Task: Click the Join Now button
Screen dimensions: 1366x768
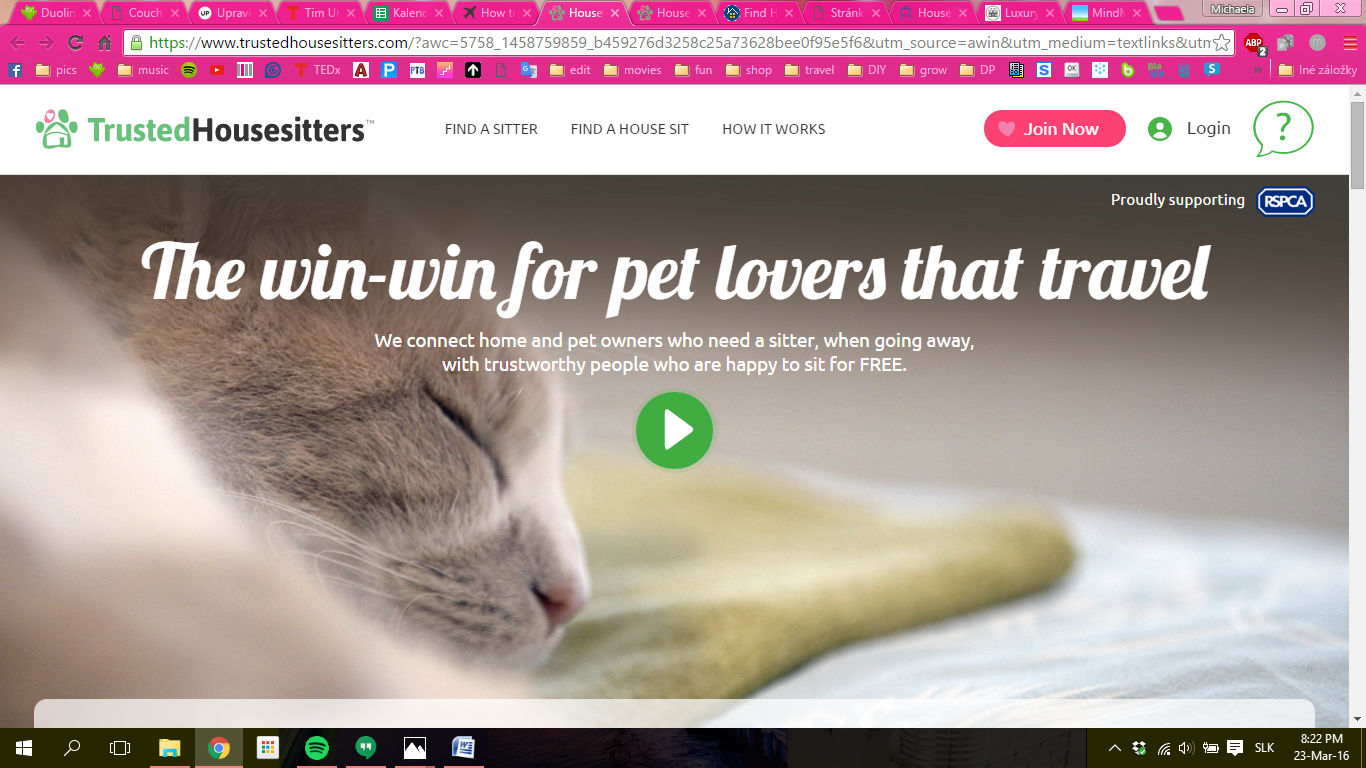Action: point(1055,129)
